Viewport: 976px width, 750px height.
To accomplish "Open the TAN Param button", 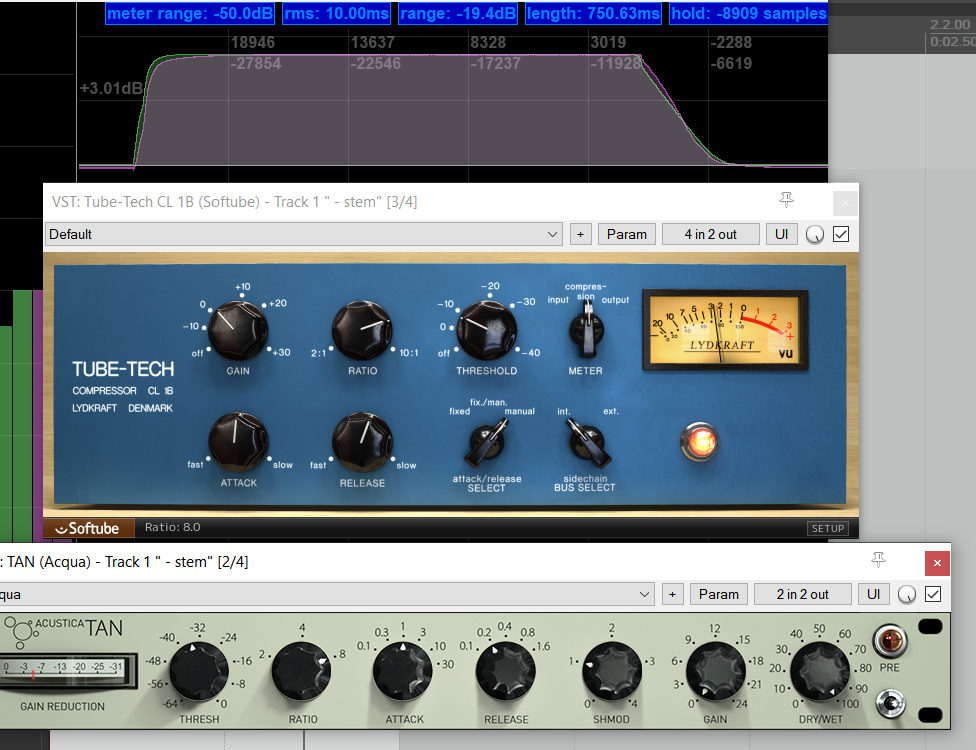I will pyautogui.click(x=719, y=594).
